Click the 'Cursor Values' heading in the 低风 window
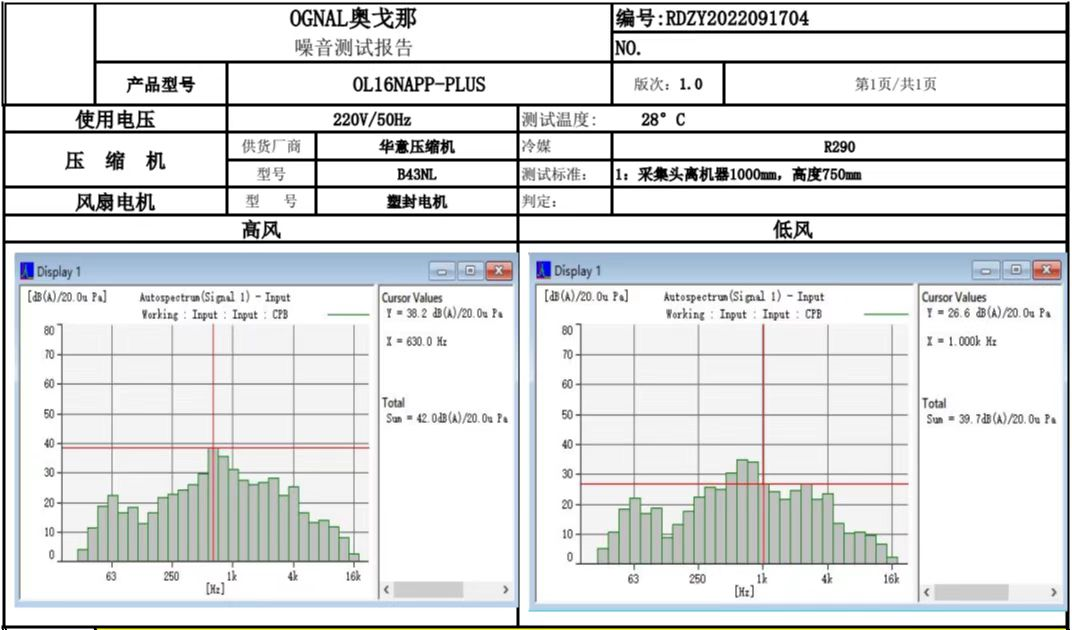Image resolution: width=1072 pixels, height=630 pixels. pyautogui.click(x=954, y=298)
